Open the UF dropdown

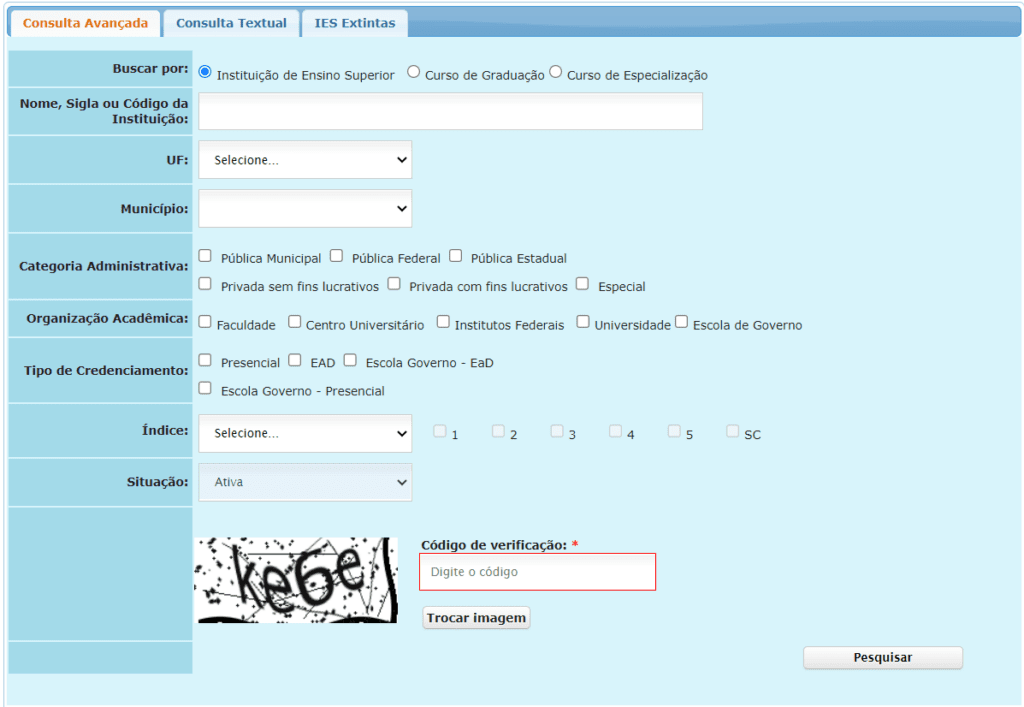click(305, 160)
